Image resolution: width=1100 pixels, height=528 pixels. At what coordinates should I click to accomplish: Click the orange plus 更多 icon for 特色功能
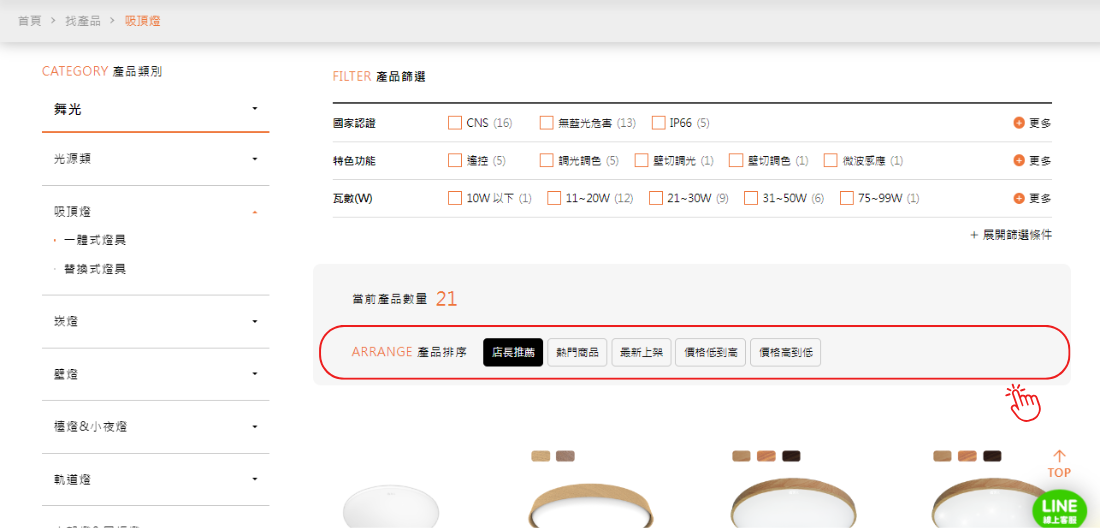(x=1019, y=160)
